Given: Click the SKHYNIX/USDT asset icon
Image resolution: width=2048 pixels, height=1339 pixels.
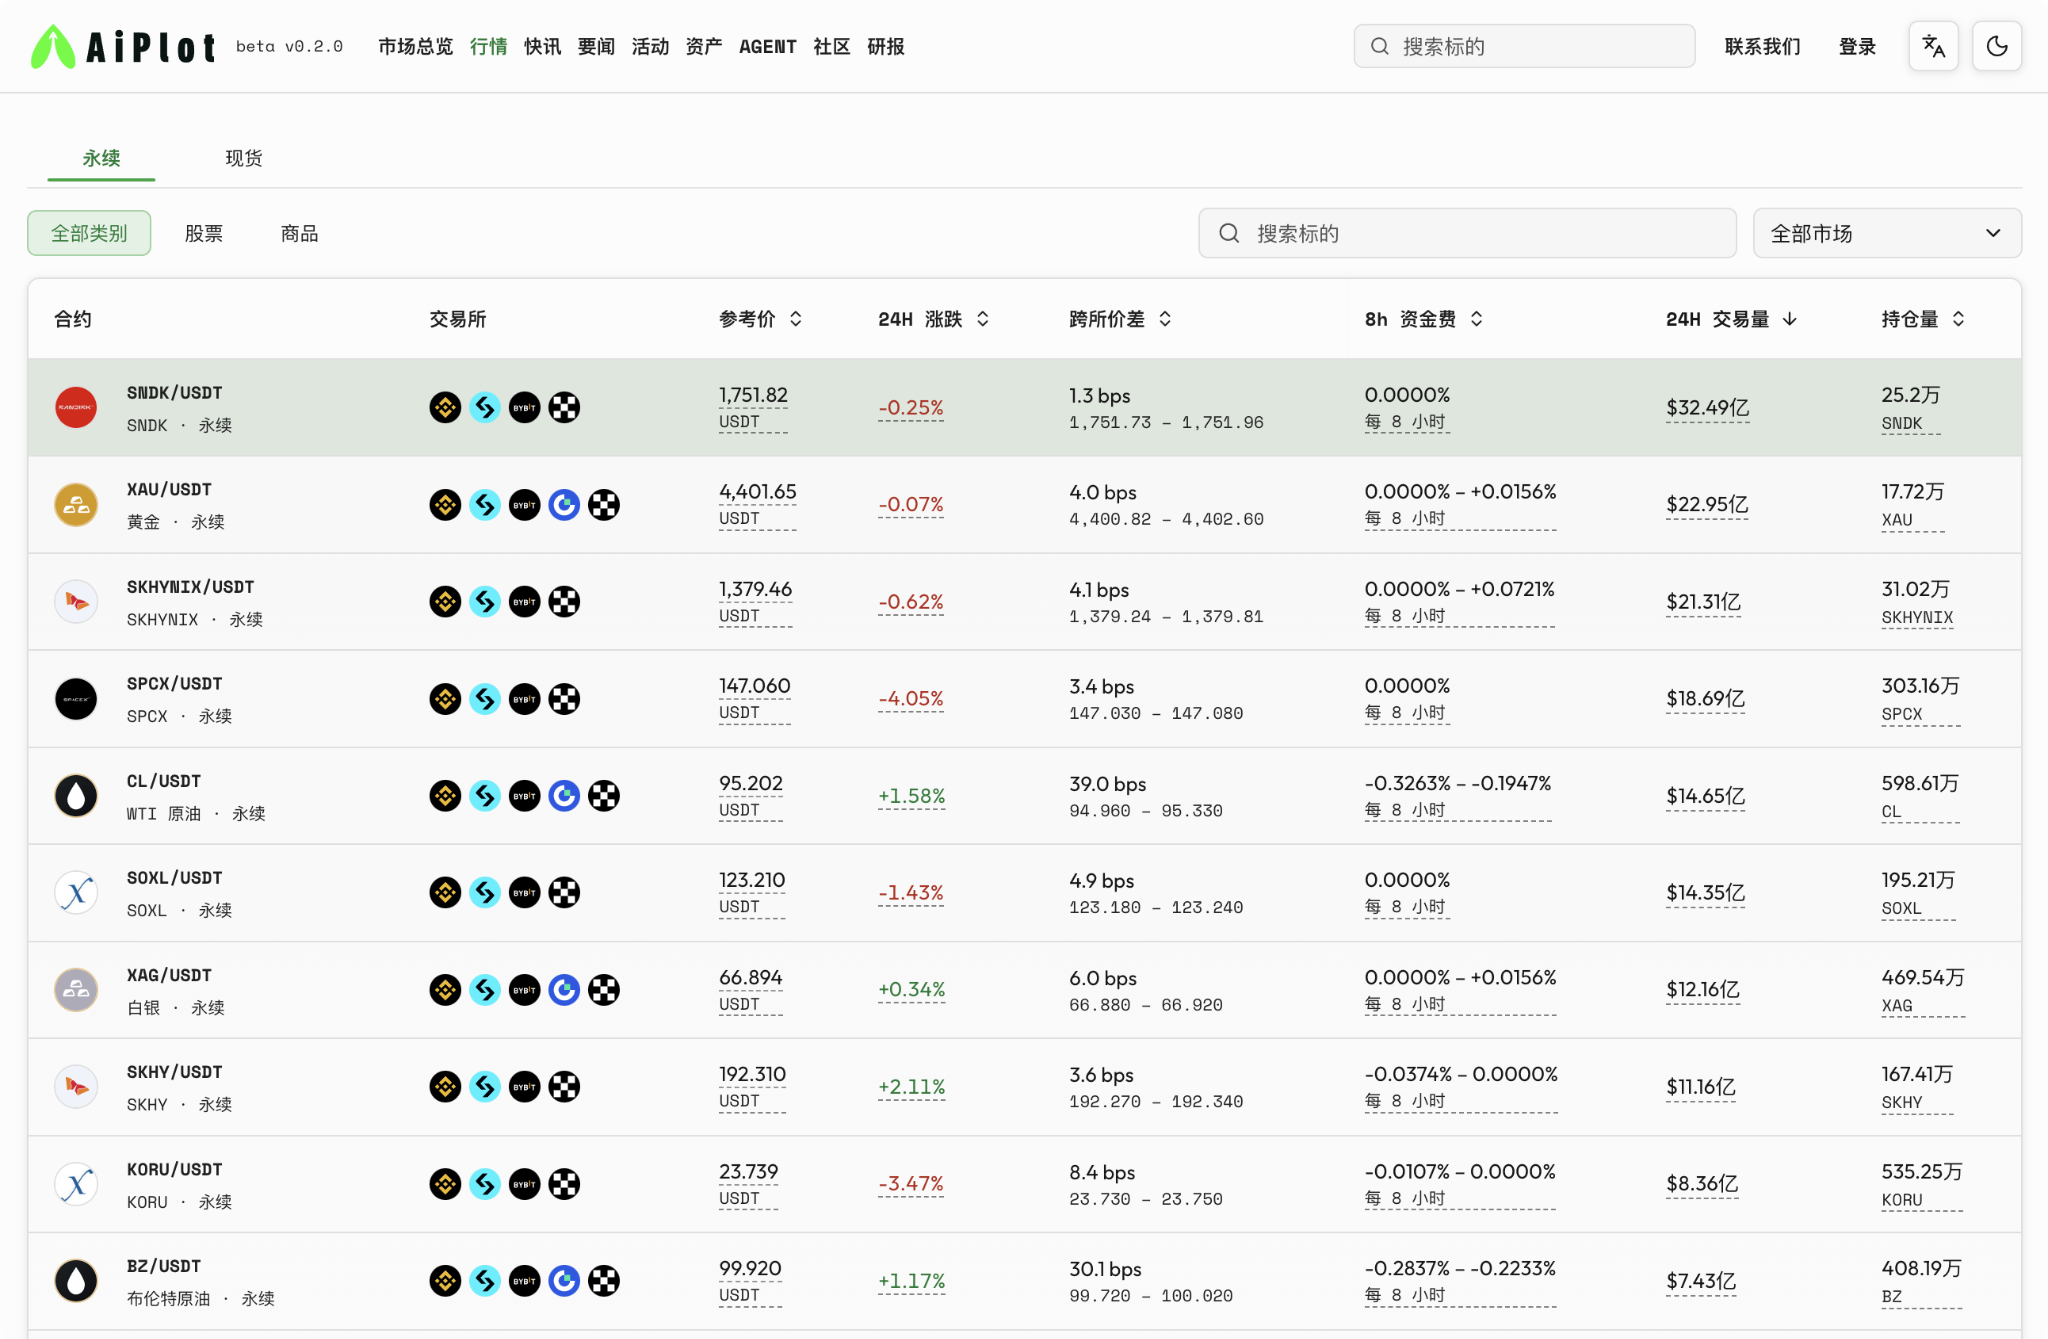Looking at the screenshot, I should (76, 602).
